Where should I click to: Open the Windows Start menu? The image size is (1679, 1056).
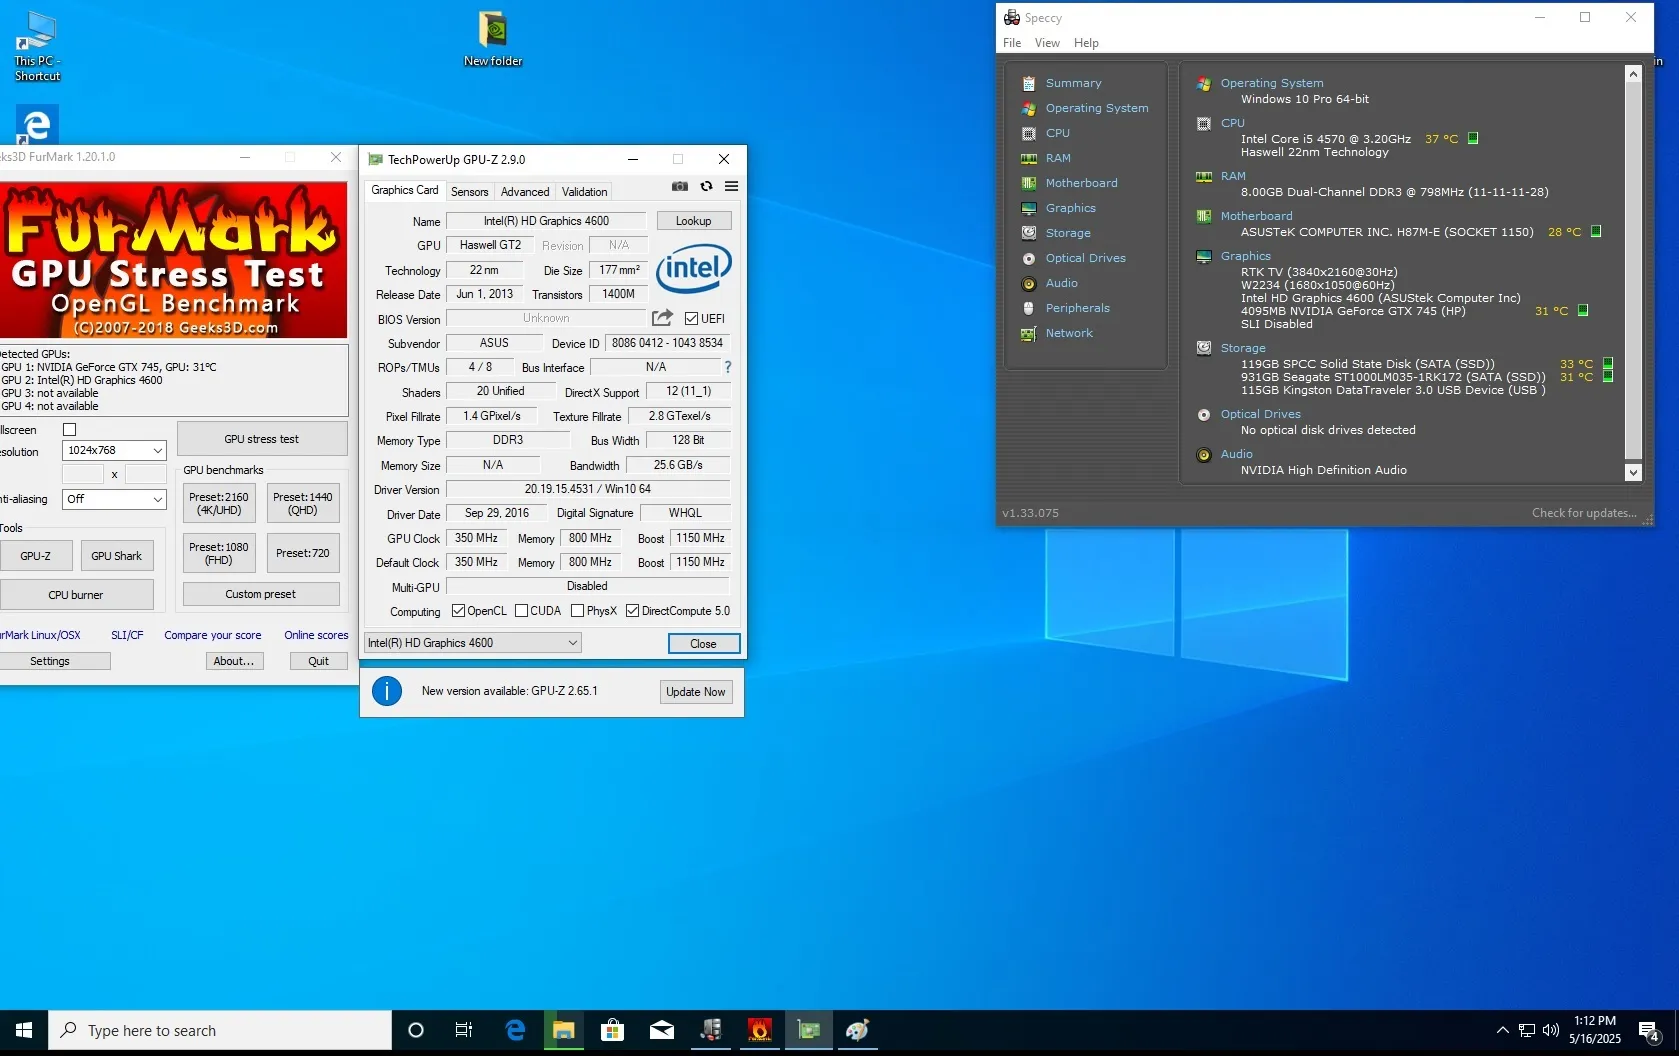tap(24, 1030)
